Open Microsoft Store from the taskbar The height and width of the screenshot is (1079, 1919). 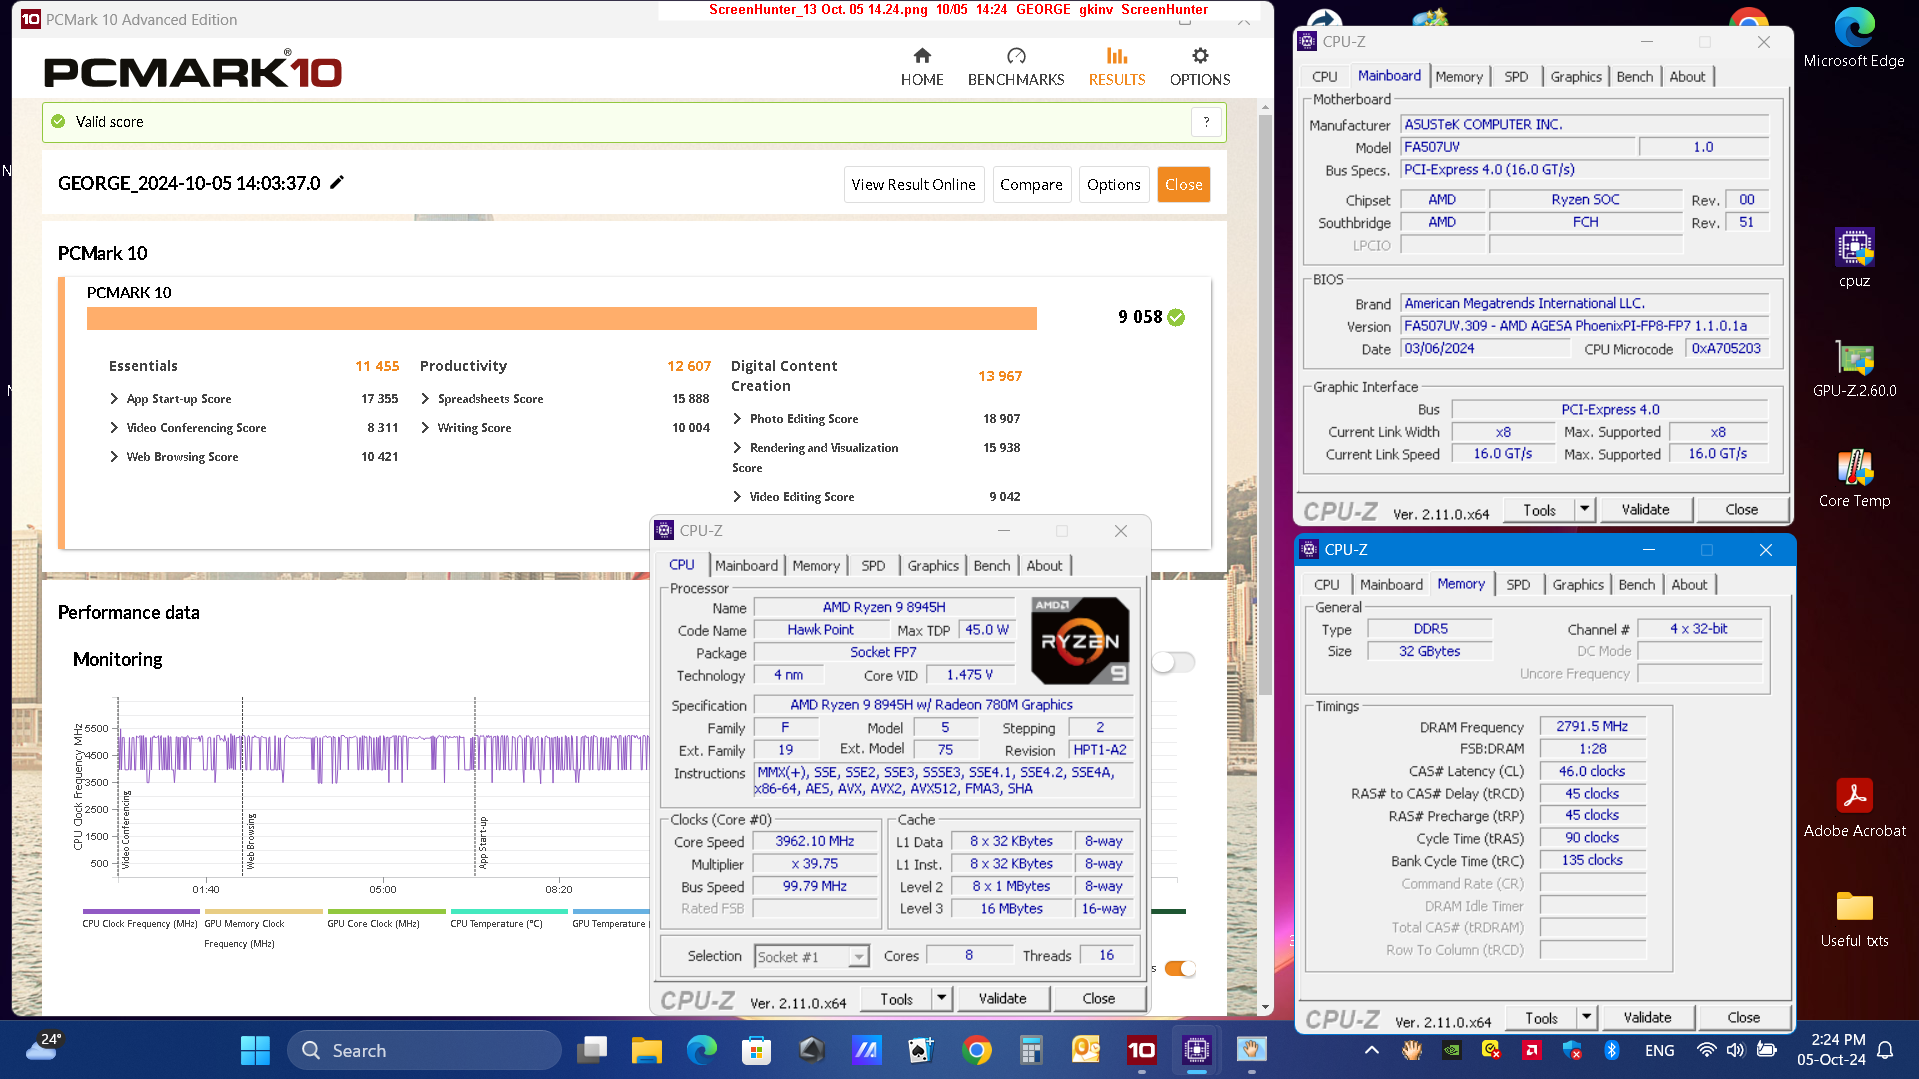pos(756,1050)
